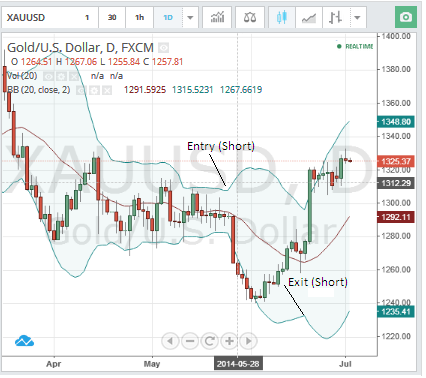The image size is (426, 378).
Task: Remove the Vol (20) indicator
Action: (74, 77)
